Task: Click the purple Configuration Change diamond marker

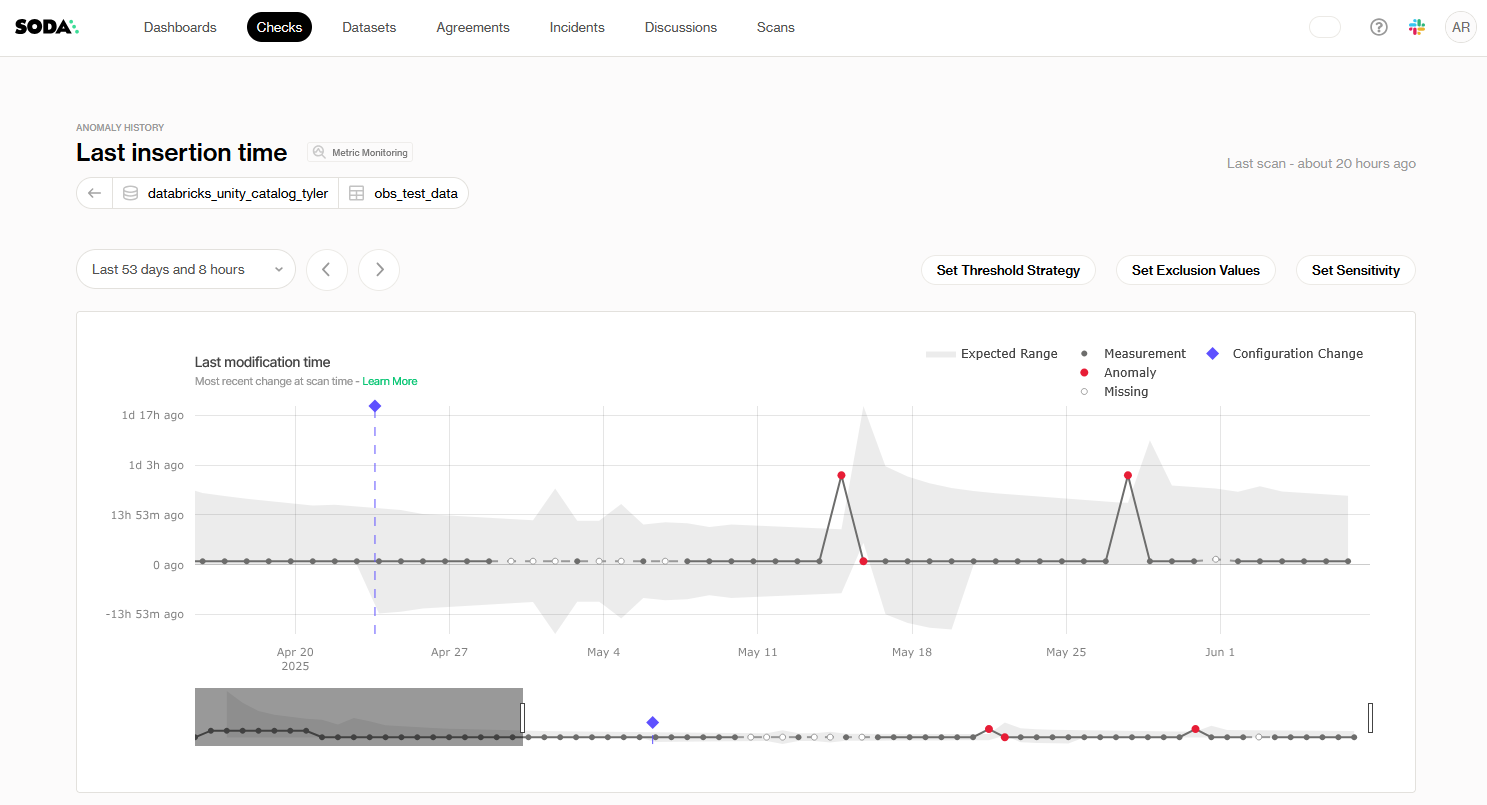Action: [x=374, y=406]
